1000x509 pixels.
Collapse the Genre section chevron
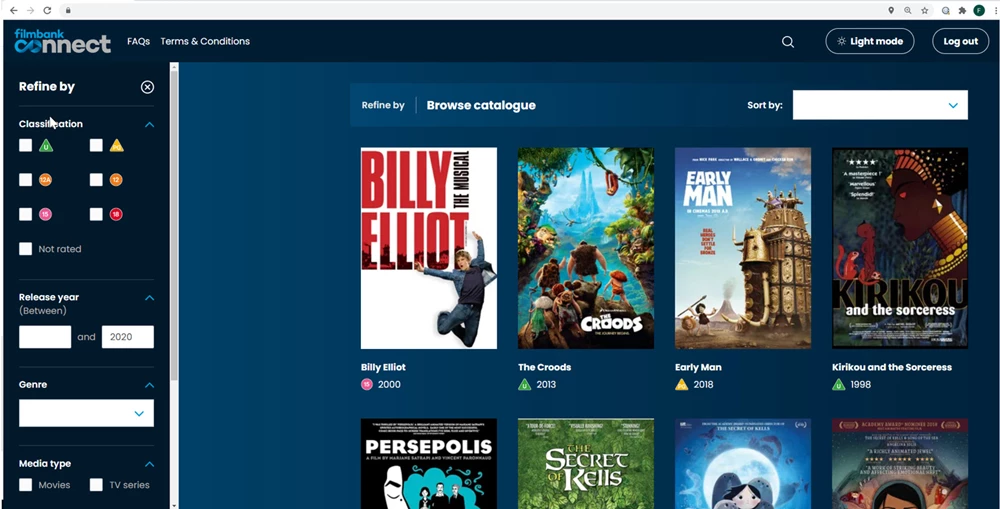coord(149,385)
